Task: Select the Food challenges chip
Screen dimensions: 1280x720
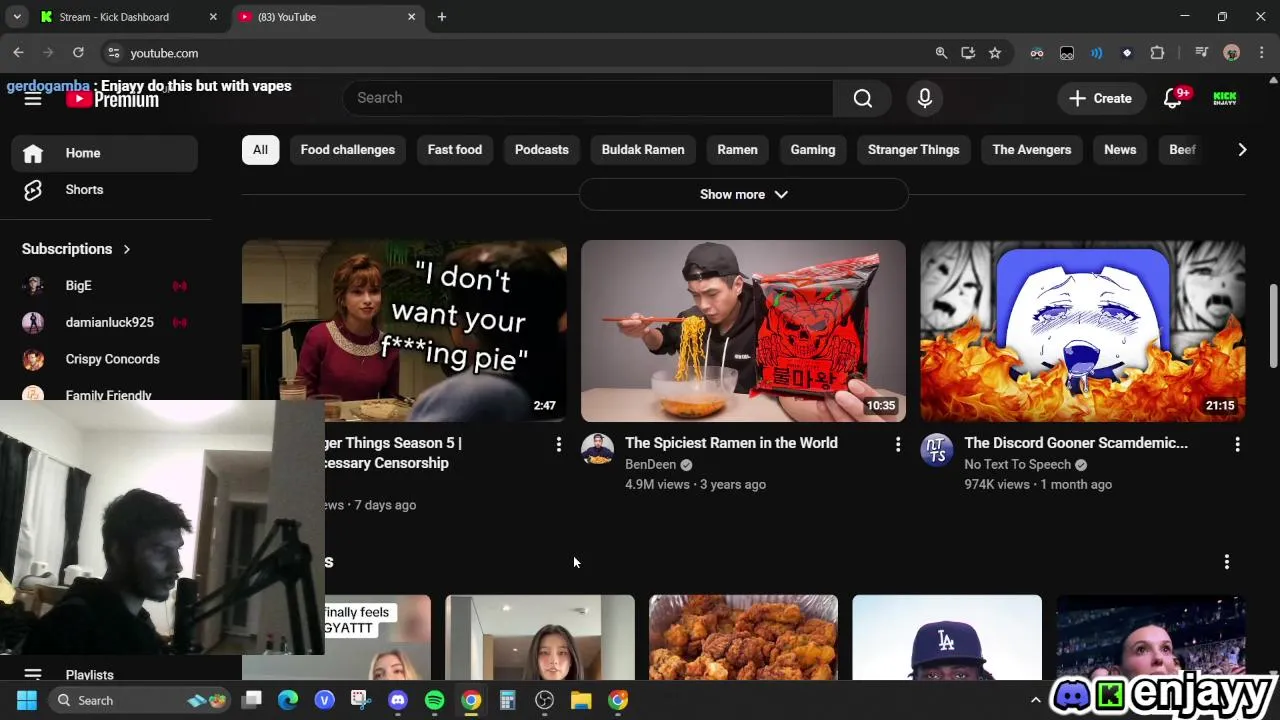Action: [348, 150]
